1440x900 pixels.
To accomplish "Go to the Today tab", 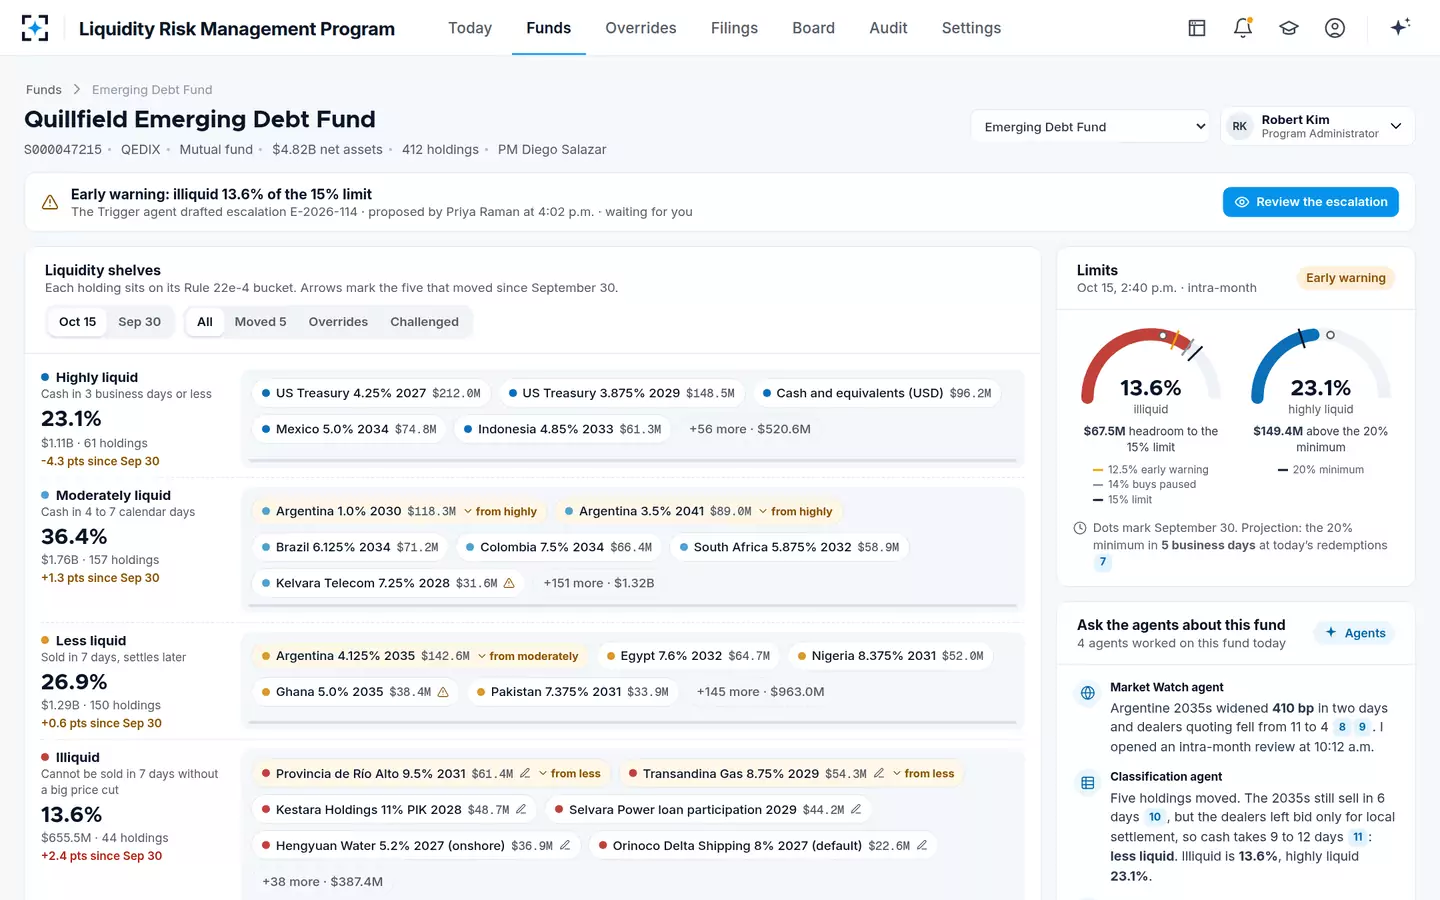I will (470, 28).
